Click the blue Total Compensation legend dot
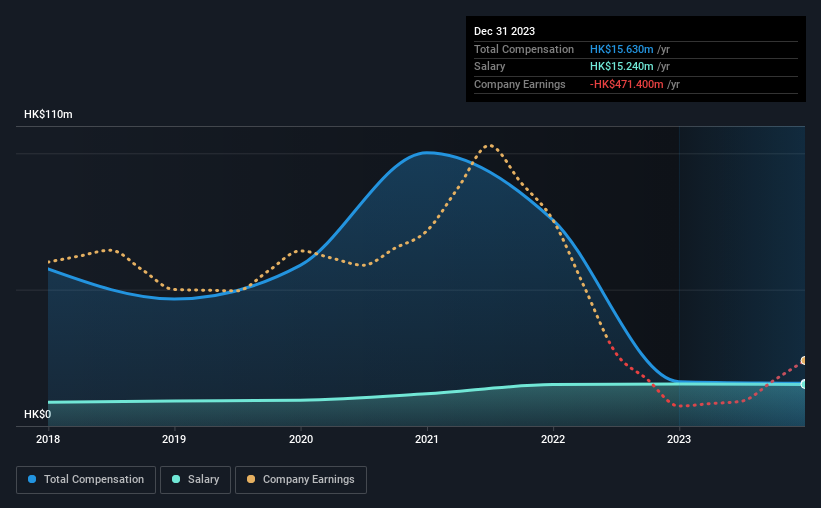 pyautogui.click(x=32, y=479)
